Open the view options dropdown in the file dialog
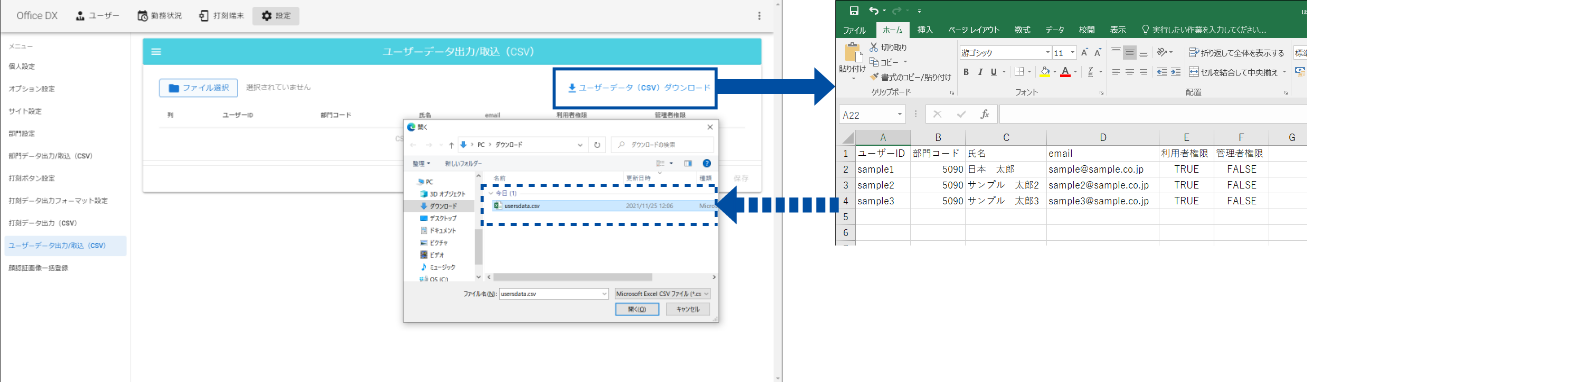 671,163
